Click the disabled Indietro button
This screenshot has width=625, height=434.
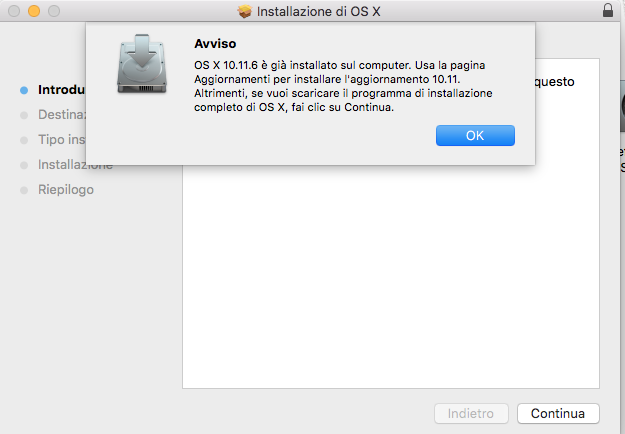[471, 413]
